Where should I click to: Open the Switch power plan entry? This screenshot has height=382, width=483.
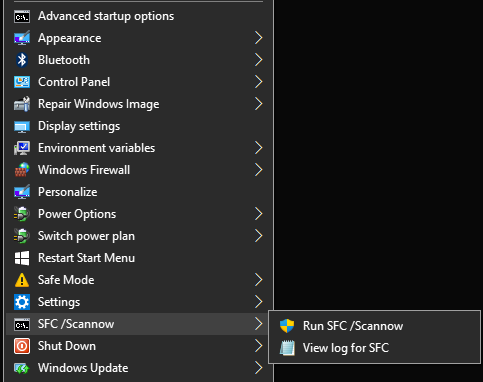(x=137, y=236)
